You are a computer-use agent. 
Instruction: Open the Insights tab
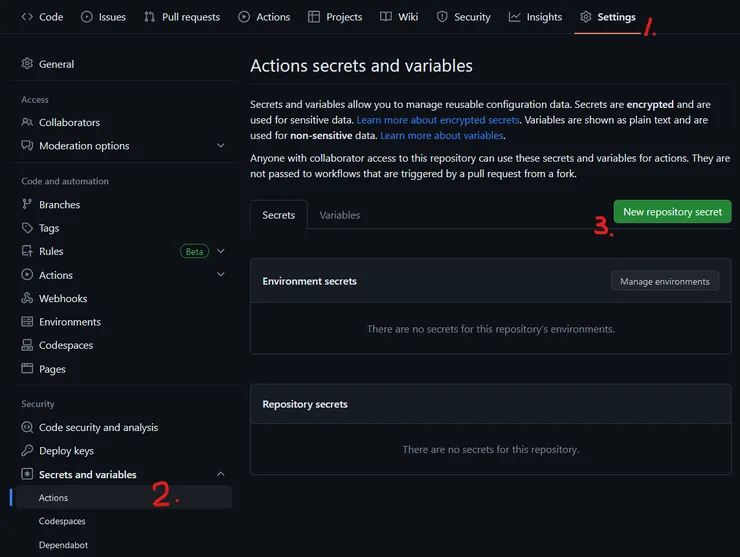pyautogui.click(x=535, y=17)
